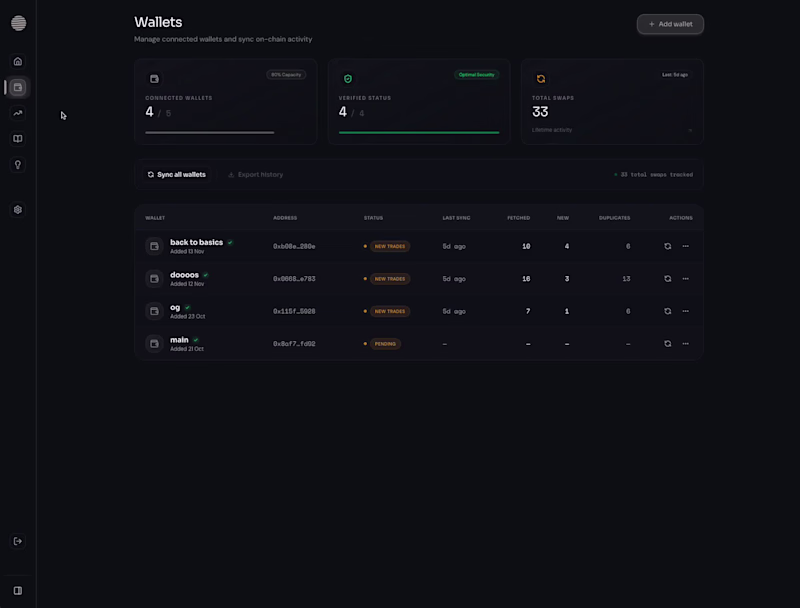Click the Add wallet button
This screenshot has width=800, height=608.
[x=670, y=24]
